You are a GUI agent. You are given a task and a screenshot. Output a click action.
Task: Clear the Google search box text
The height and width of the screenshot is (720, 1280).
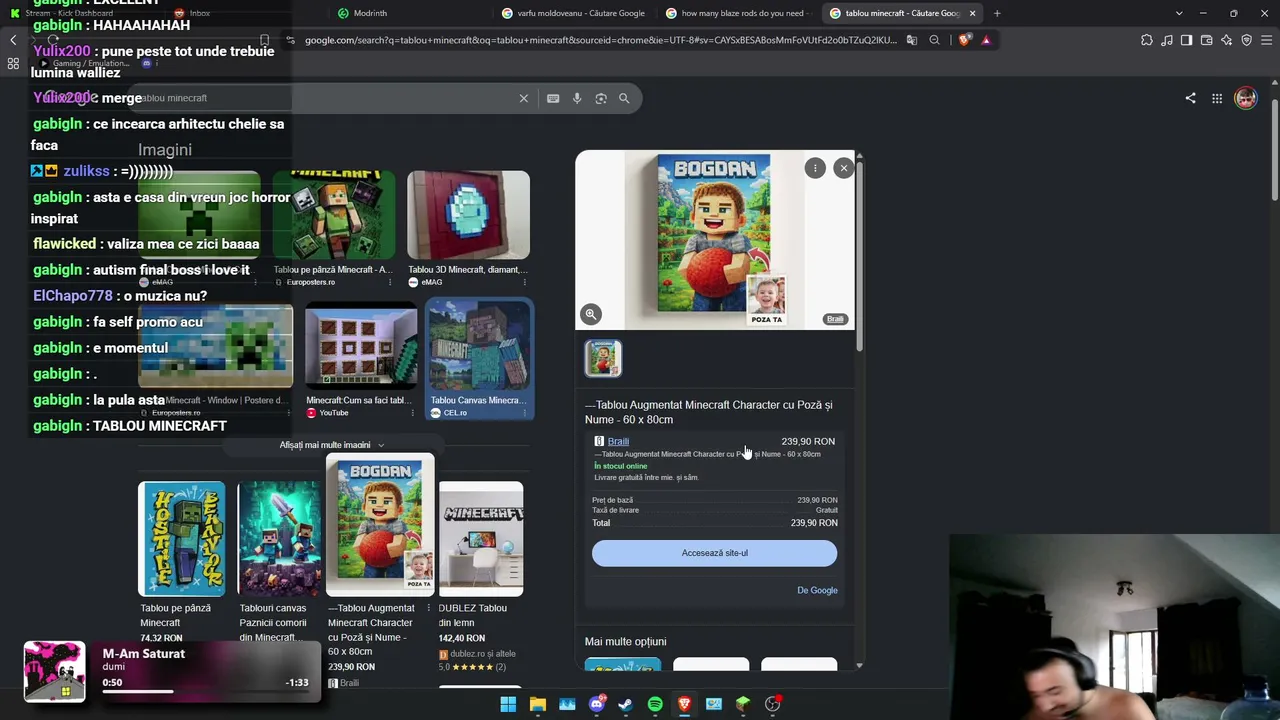pos(523,98)
